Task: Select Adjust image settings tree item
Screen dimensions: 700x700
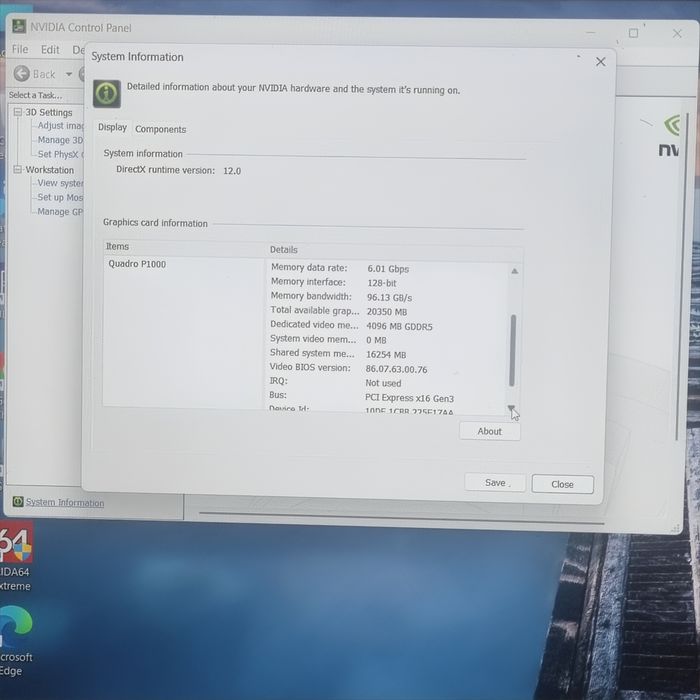Action: [x=60, y=126]
